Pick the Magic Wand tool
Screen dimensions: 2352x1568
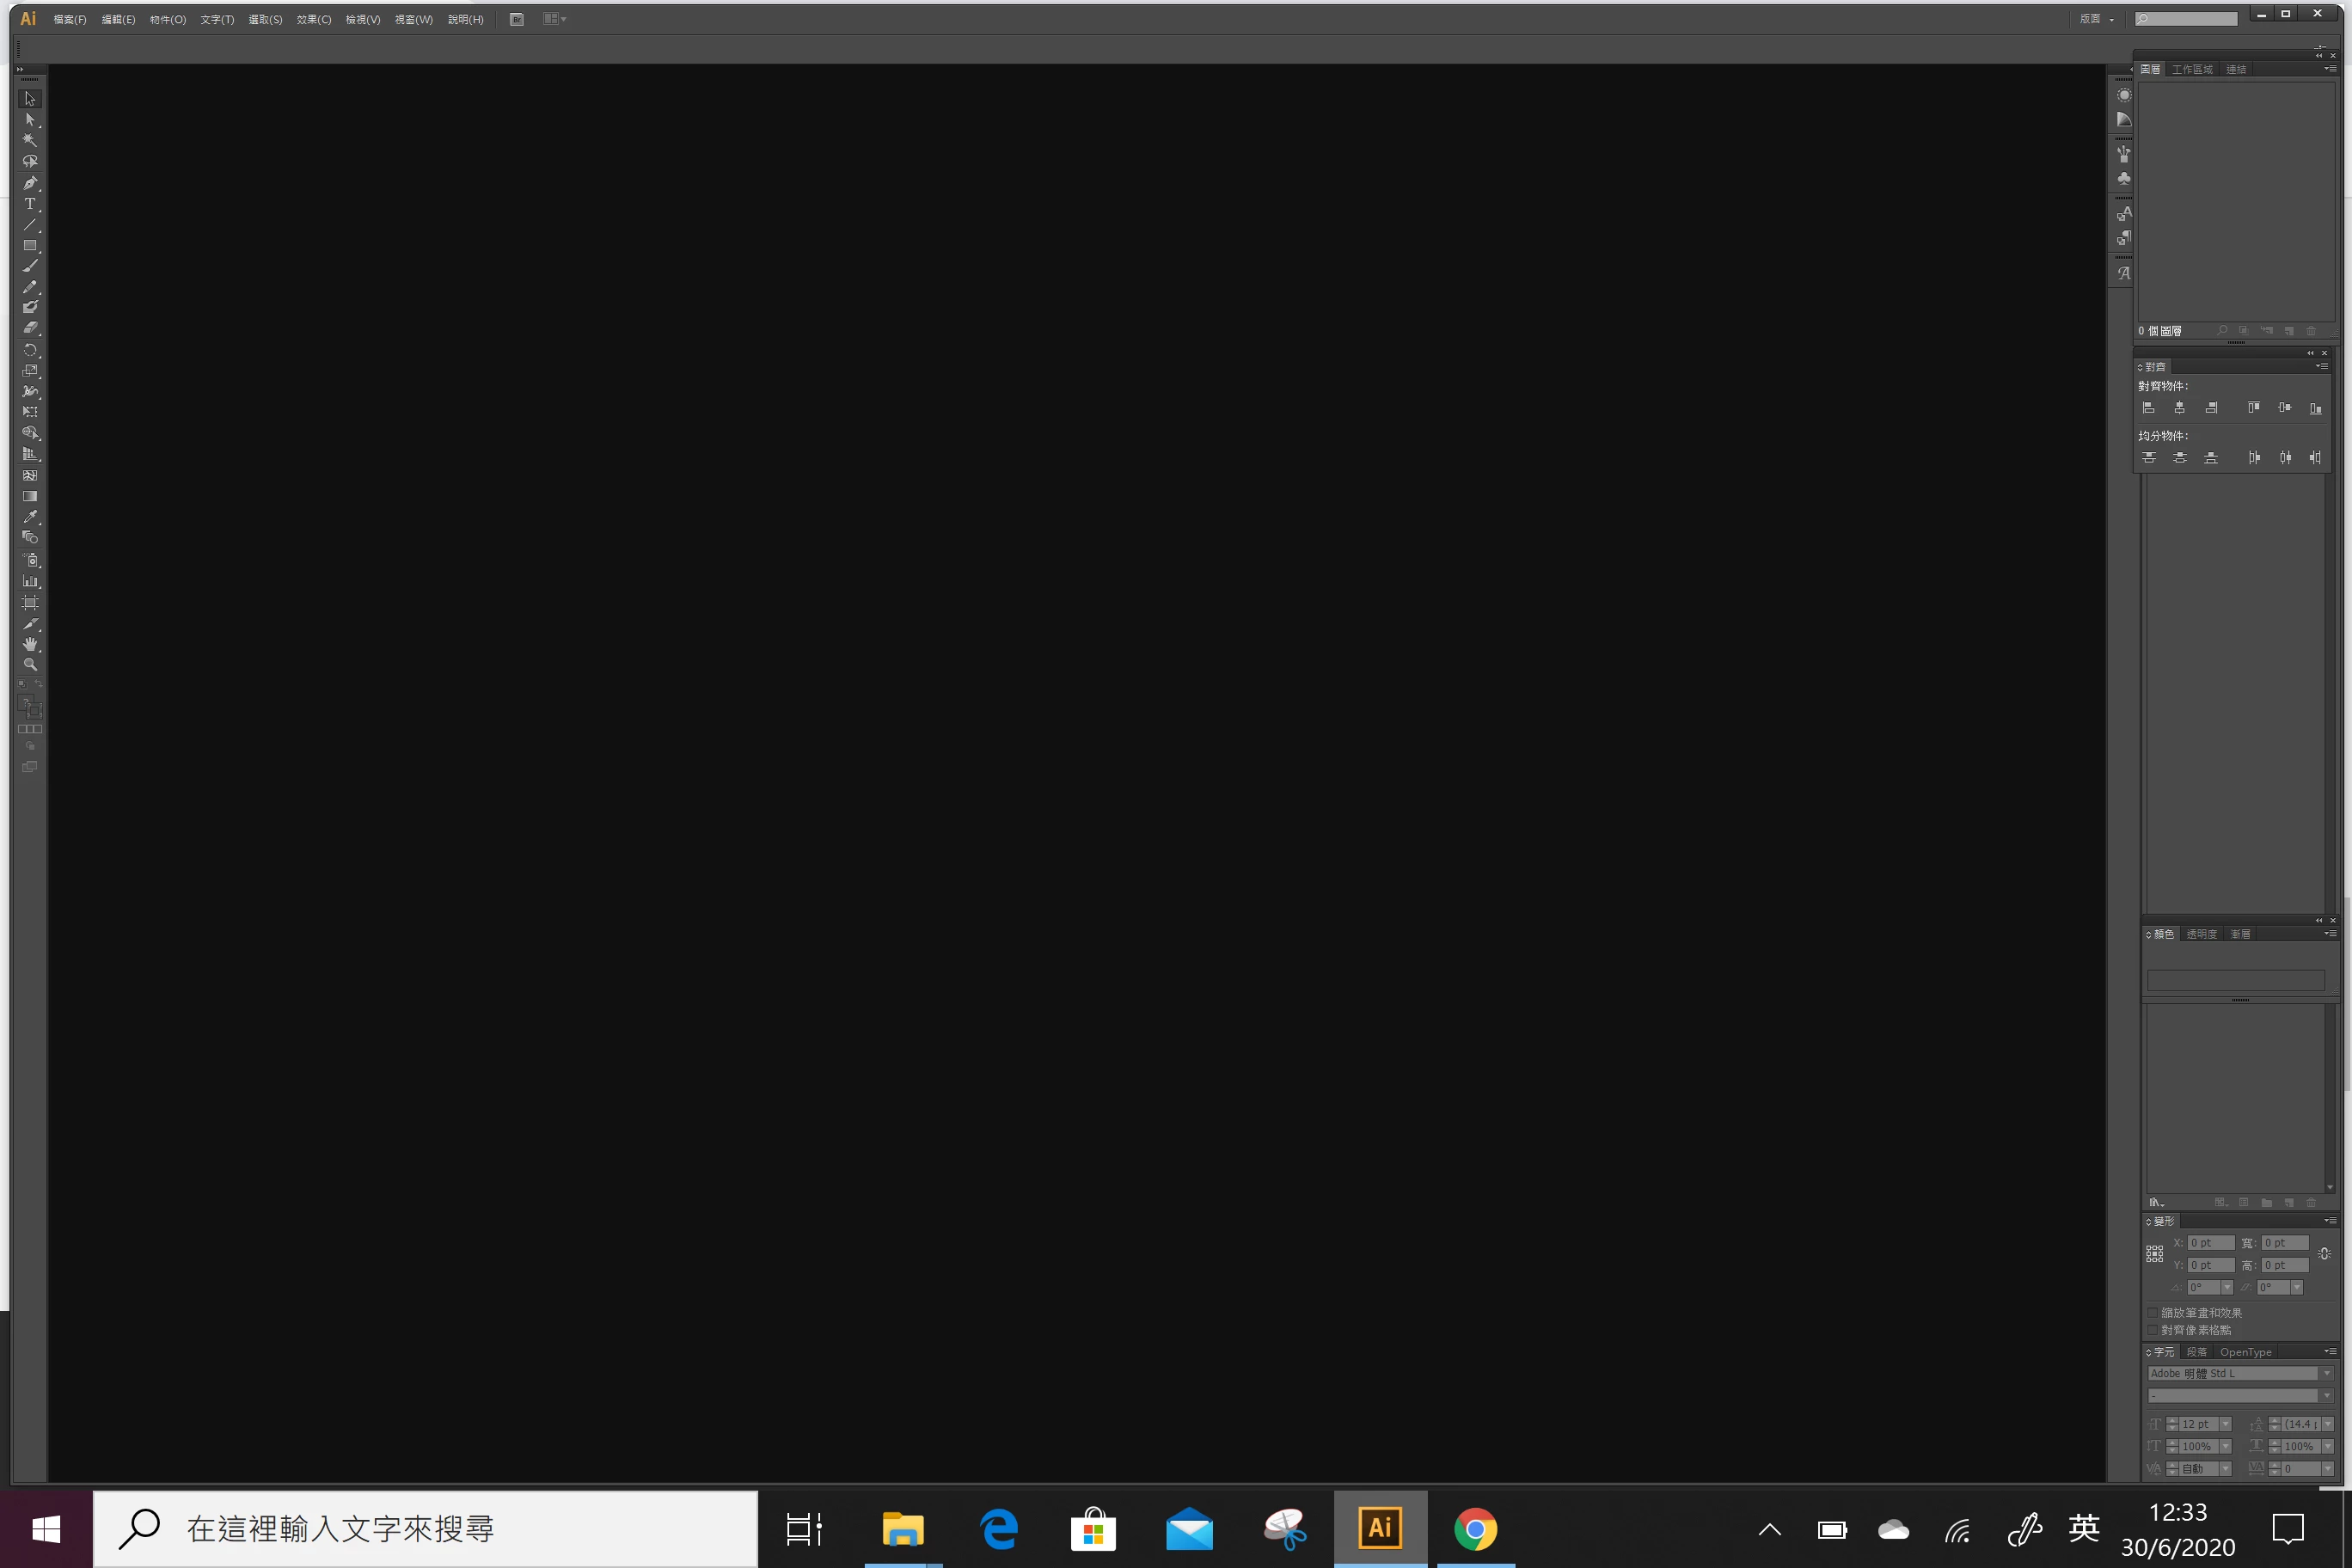(x=30, y=141)
